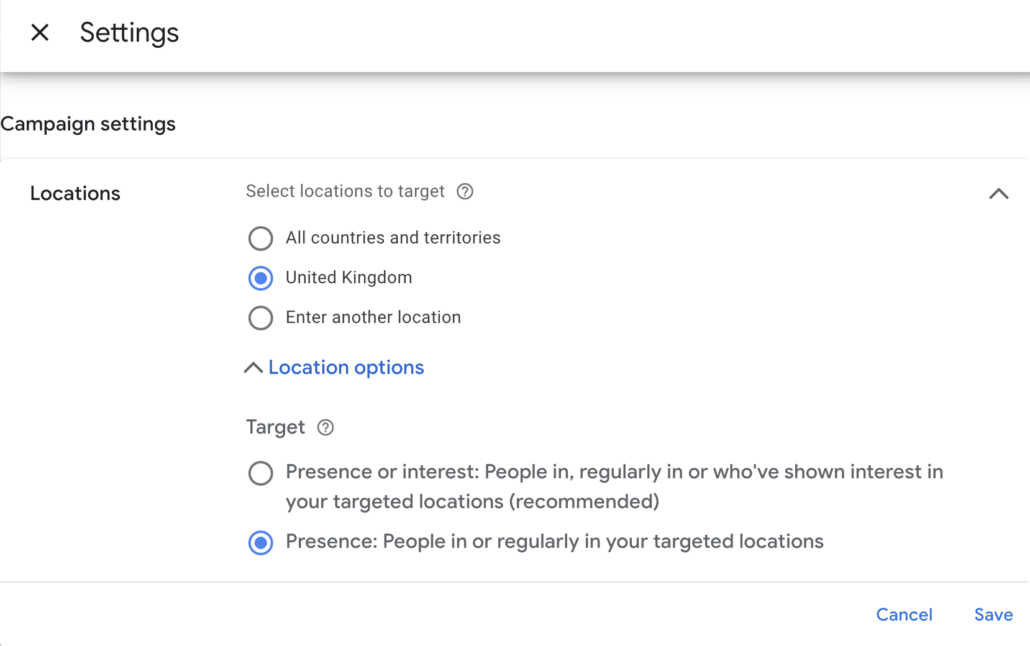
Task: Open help icon beside Select locations to target
Action: 465,191
